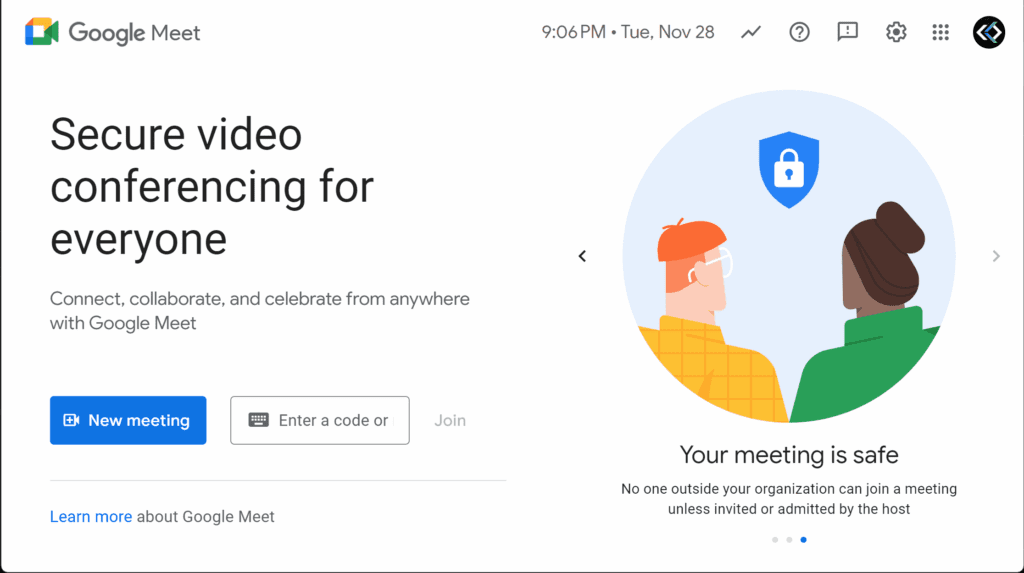Open the Settings gear icon
The image size is (1024, 573).
896,32
